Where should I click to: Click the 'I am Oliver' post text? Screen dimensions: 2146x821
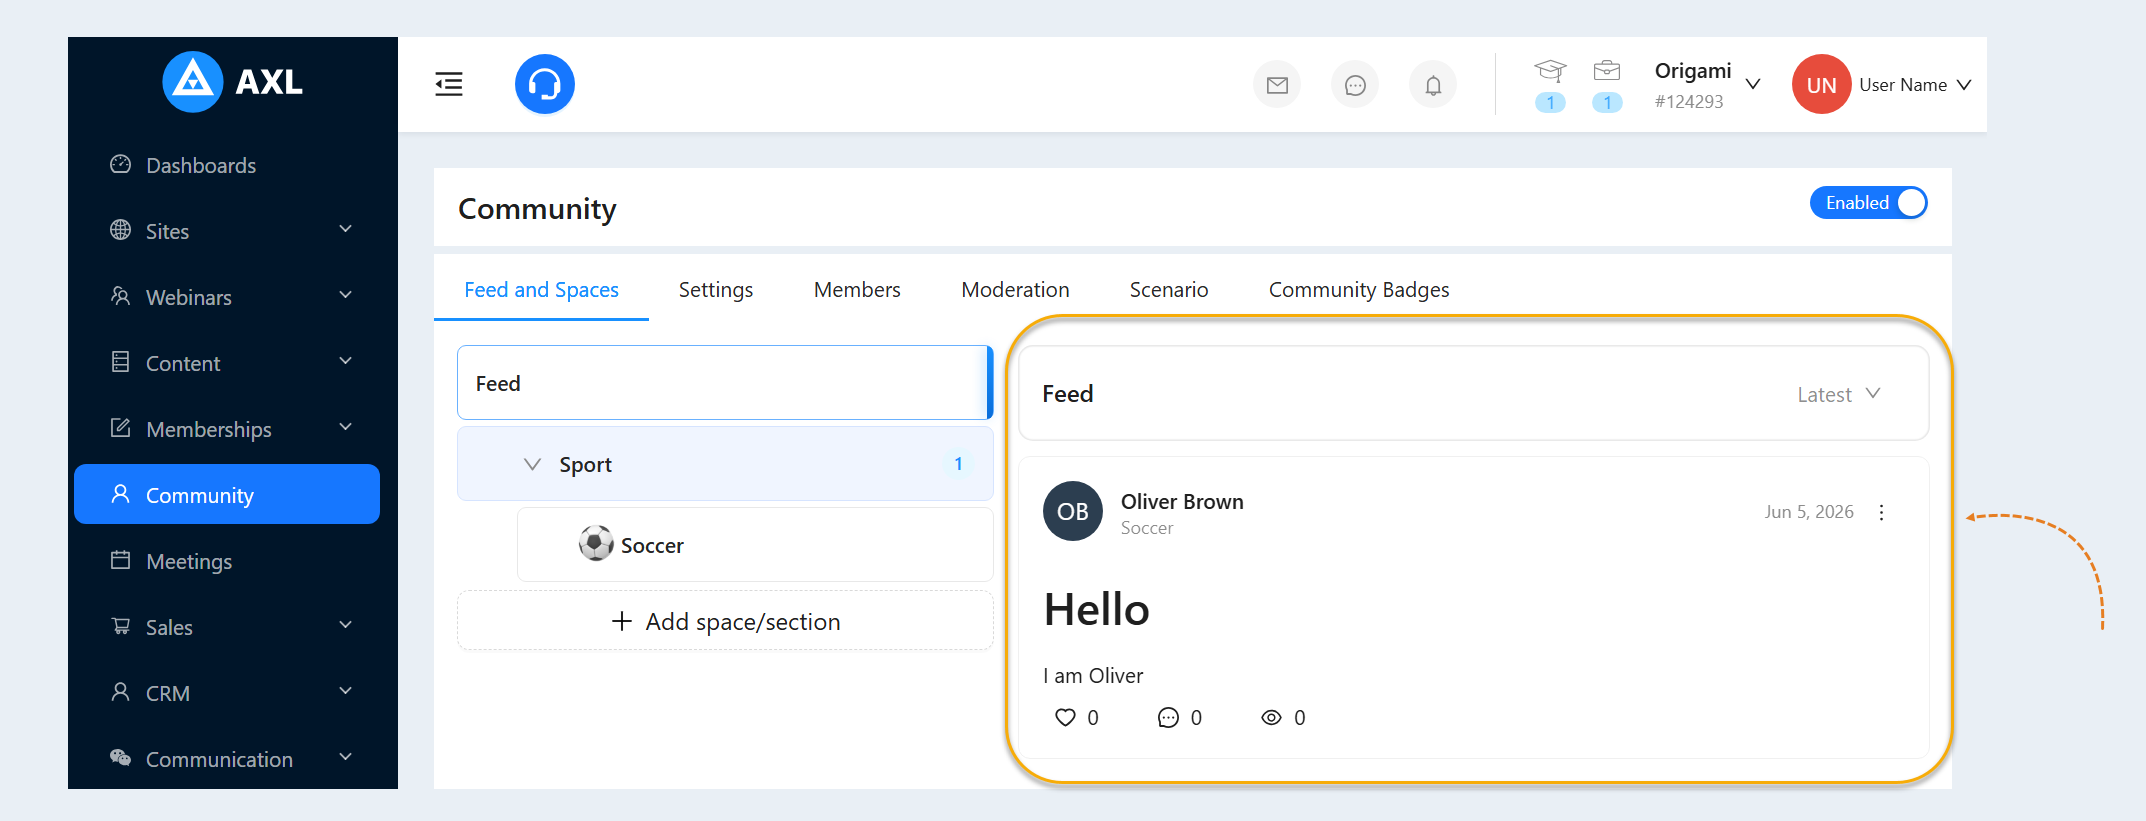click(1093, 676)
